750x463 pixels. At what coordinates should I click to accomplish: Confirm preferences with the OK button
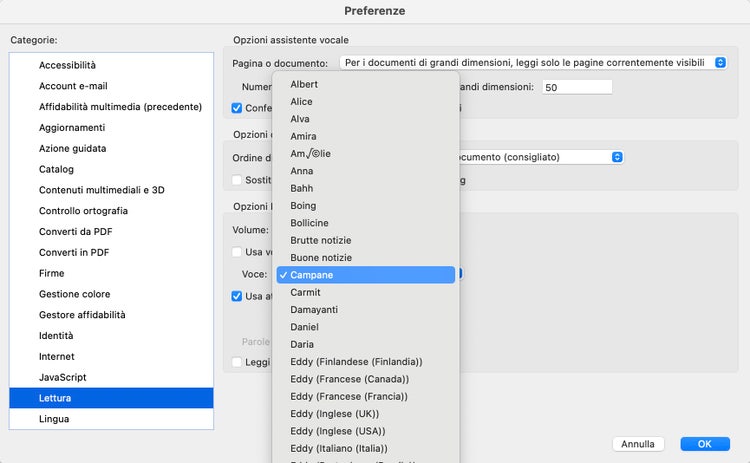pyautogui.click(x=704, y=444)
